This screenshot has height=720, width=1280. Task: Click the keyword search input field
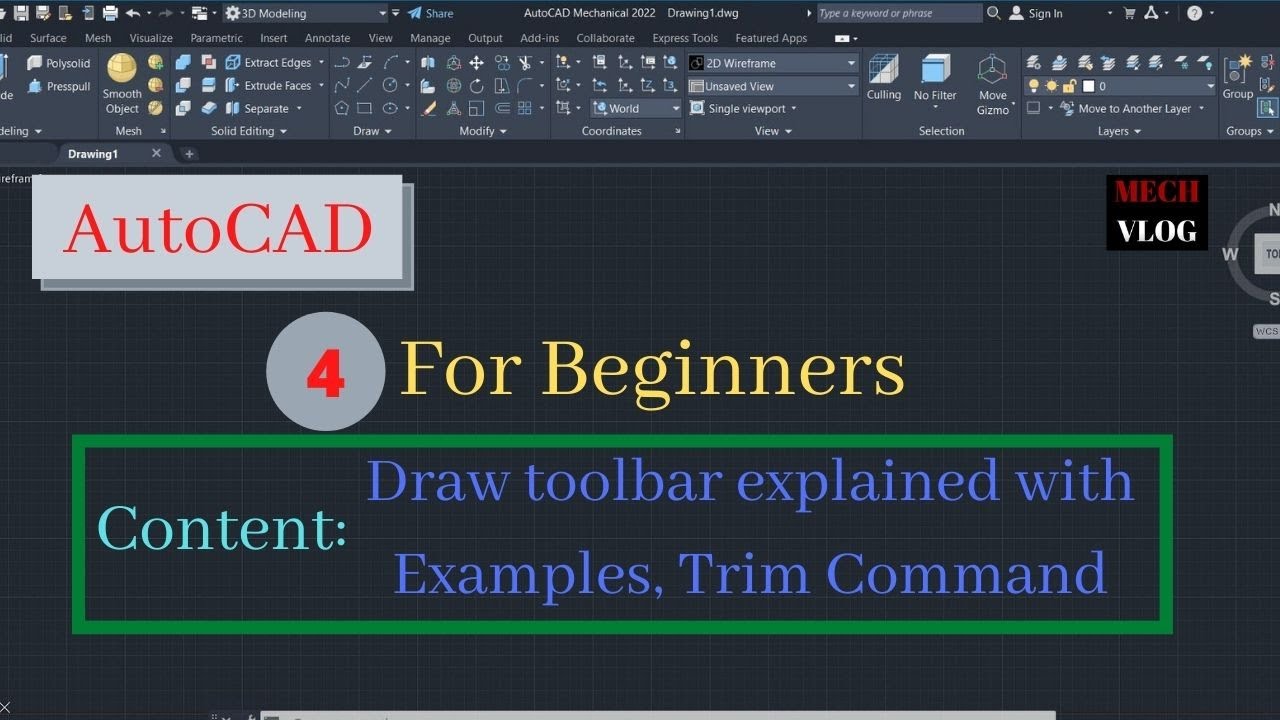click(899, 13)
